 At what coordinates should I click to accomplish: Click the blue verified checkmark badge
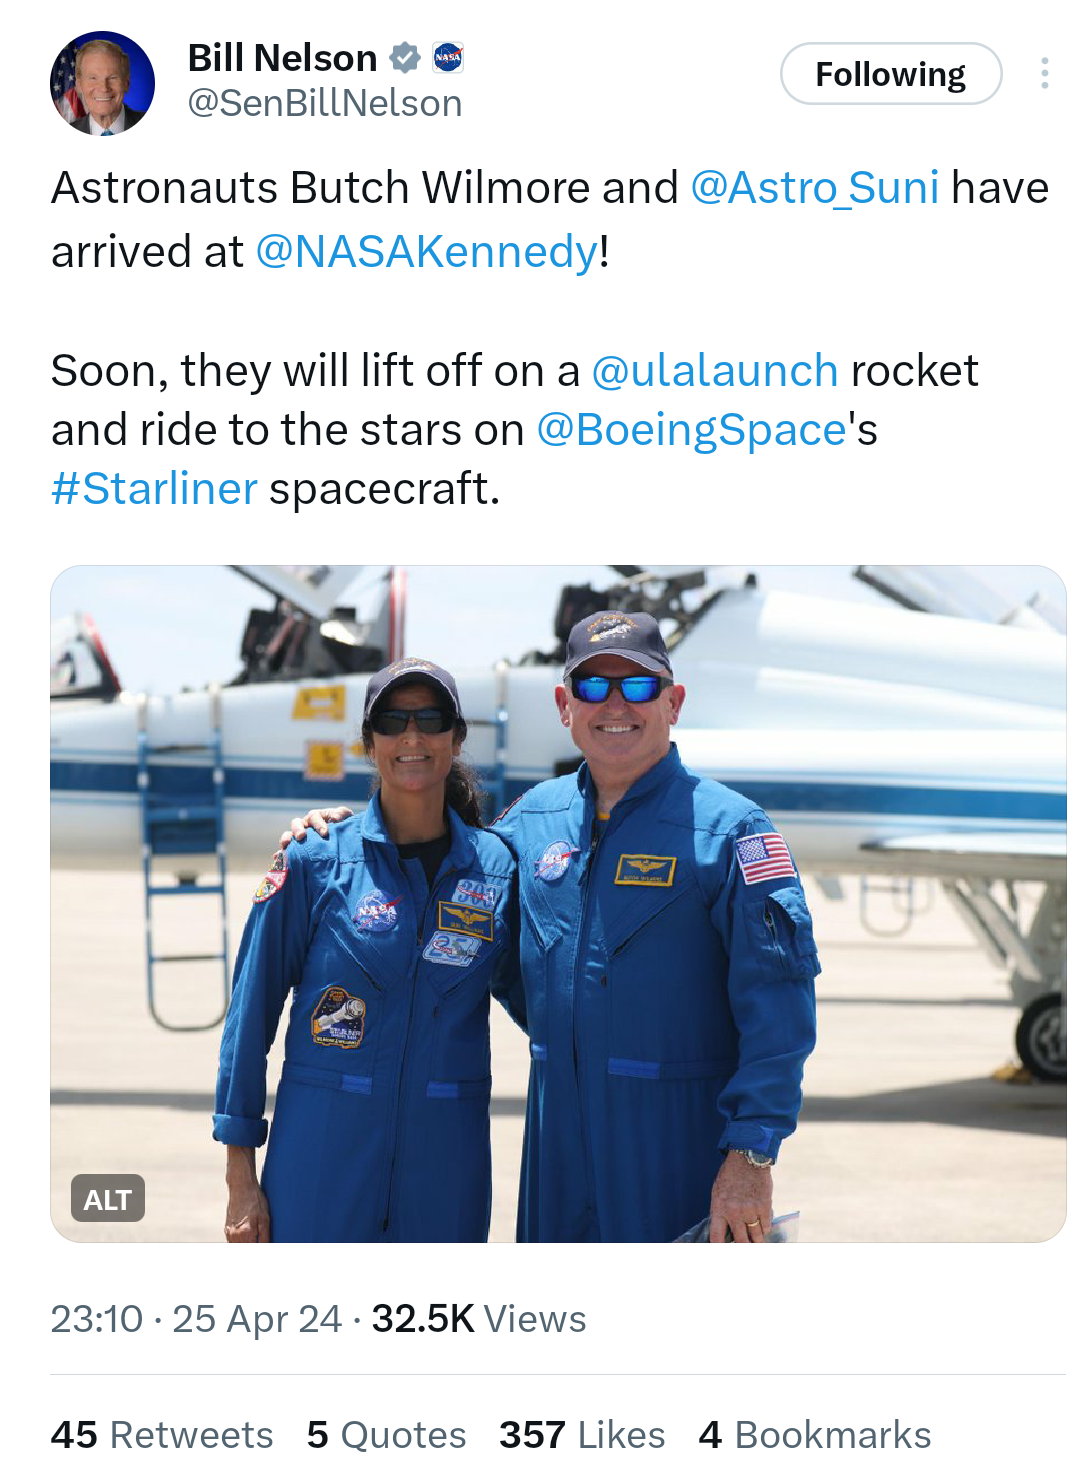[404, 58]
